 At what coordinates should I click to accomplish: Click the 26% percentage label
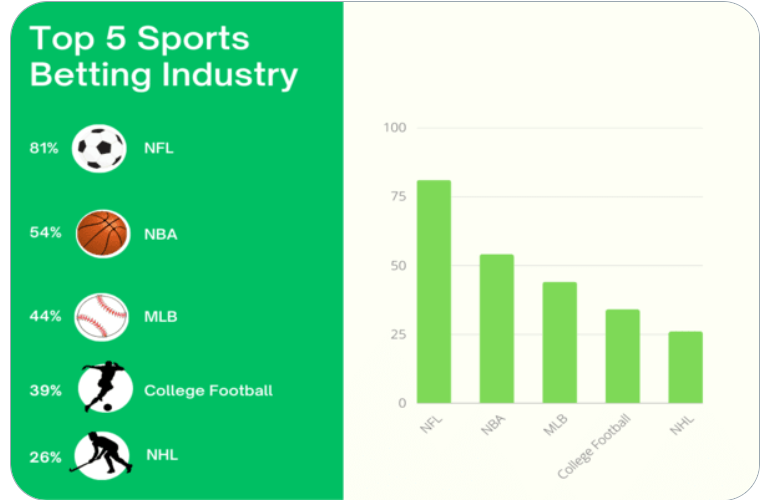point(45,457)
